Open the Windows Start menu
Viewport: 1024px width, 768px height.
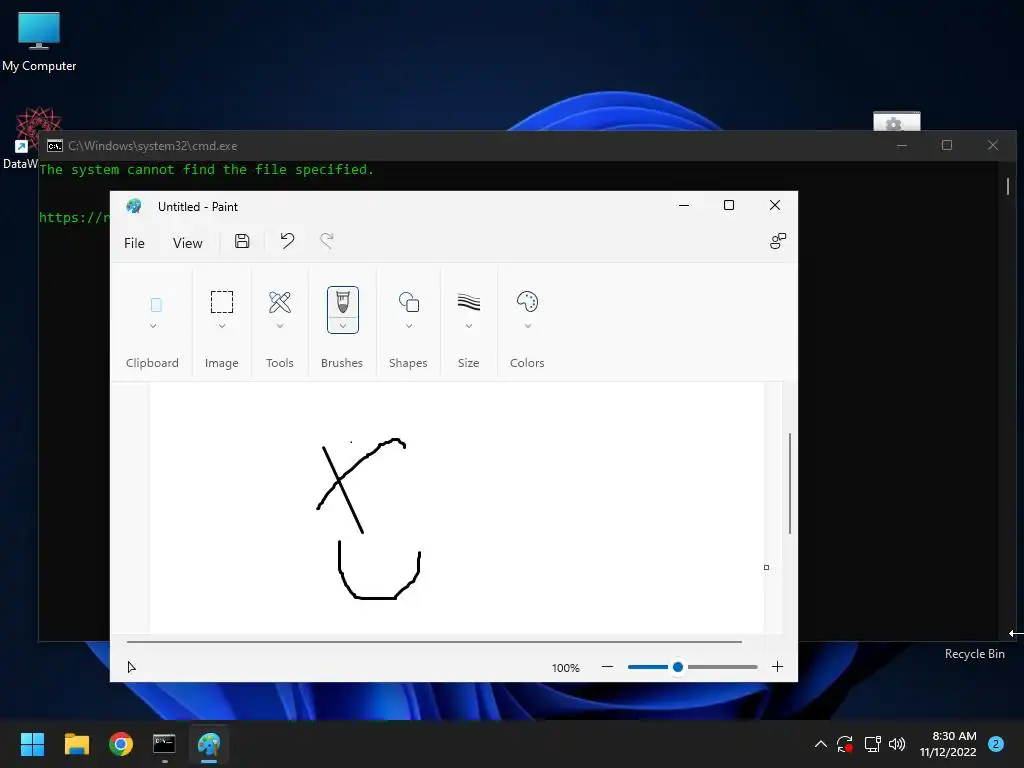[32, 744]
